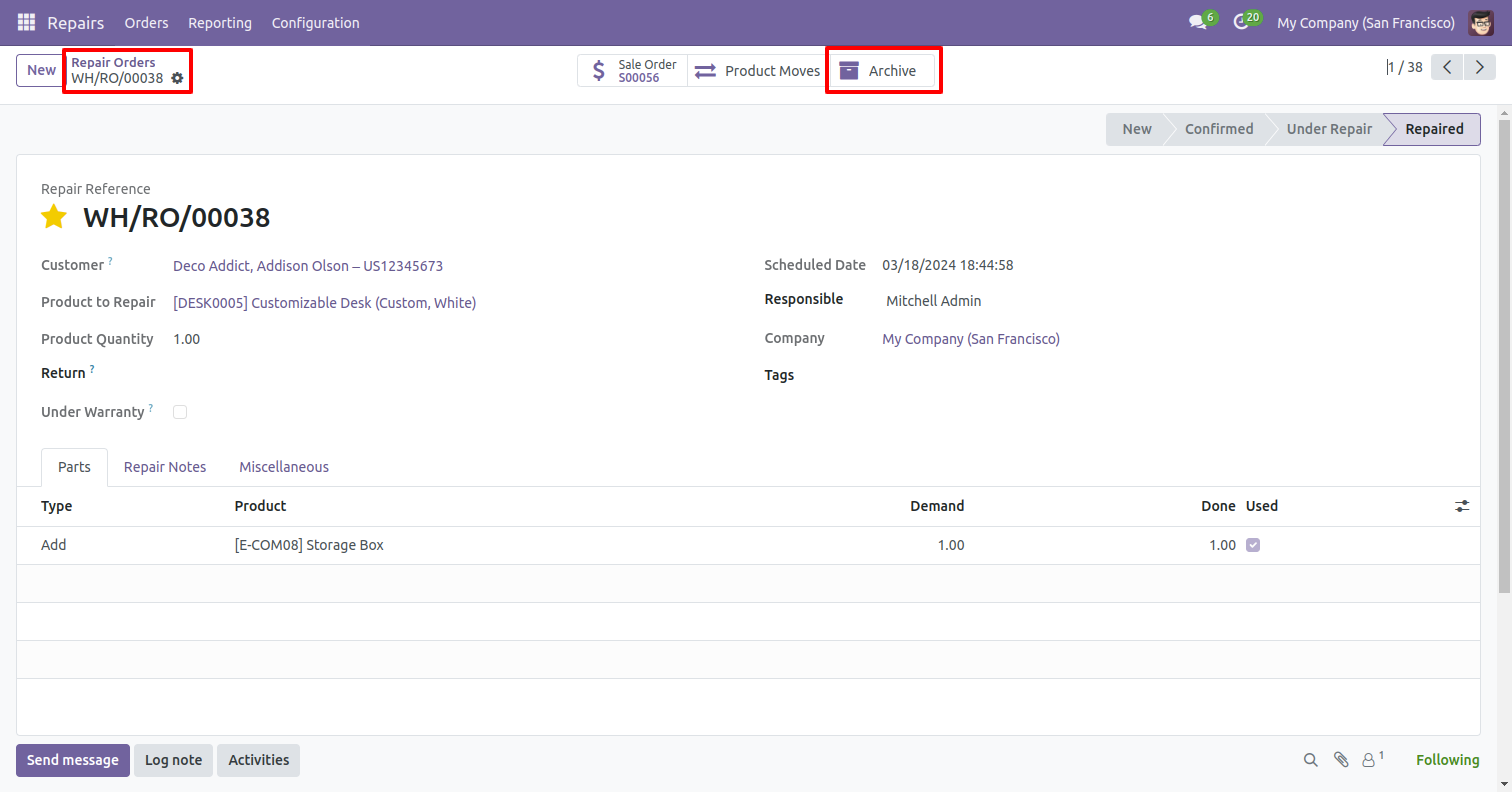Toggle the yellow favorite star
Screen dimensions: 1512x792
(x=54, y=217)
